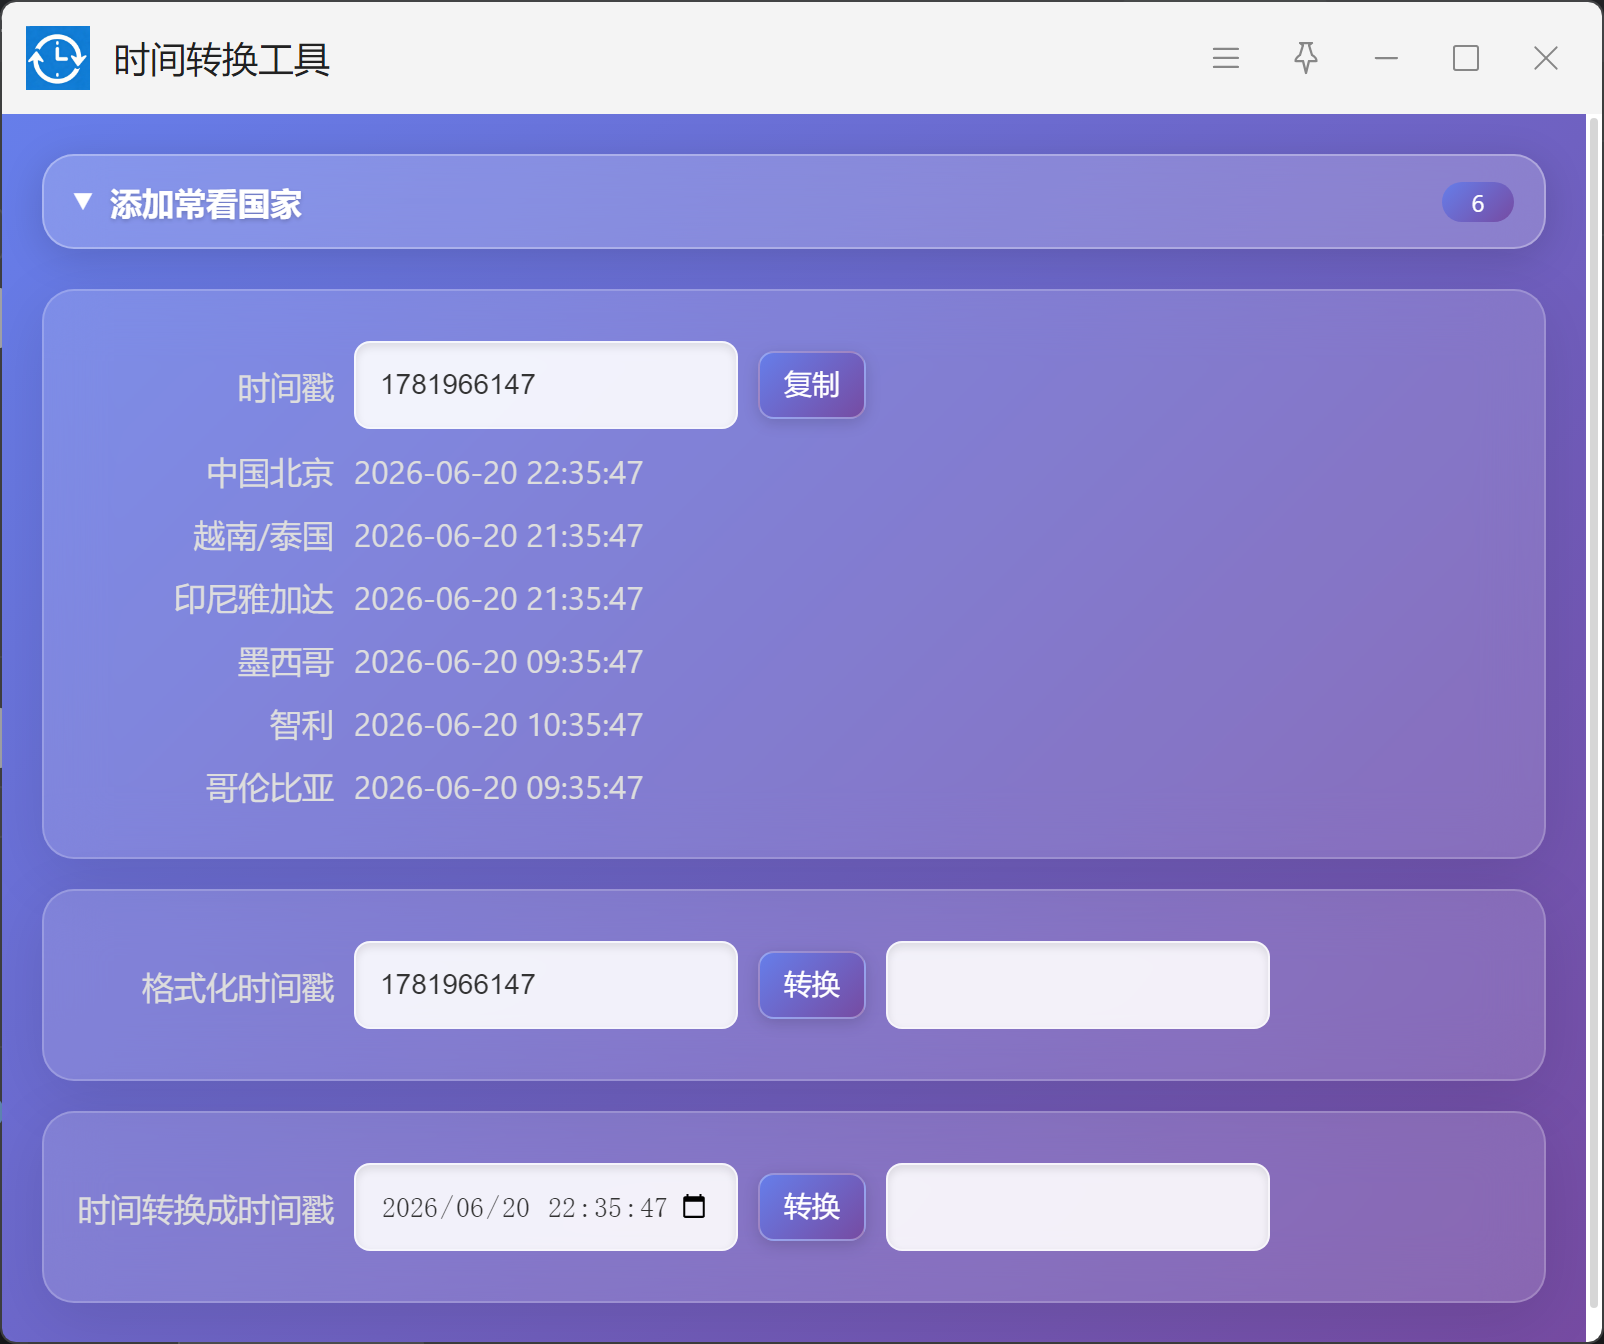
Task: Close the time converter window
Action: click(x=1546, y=58)
